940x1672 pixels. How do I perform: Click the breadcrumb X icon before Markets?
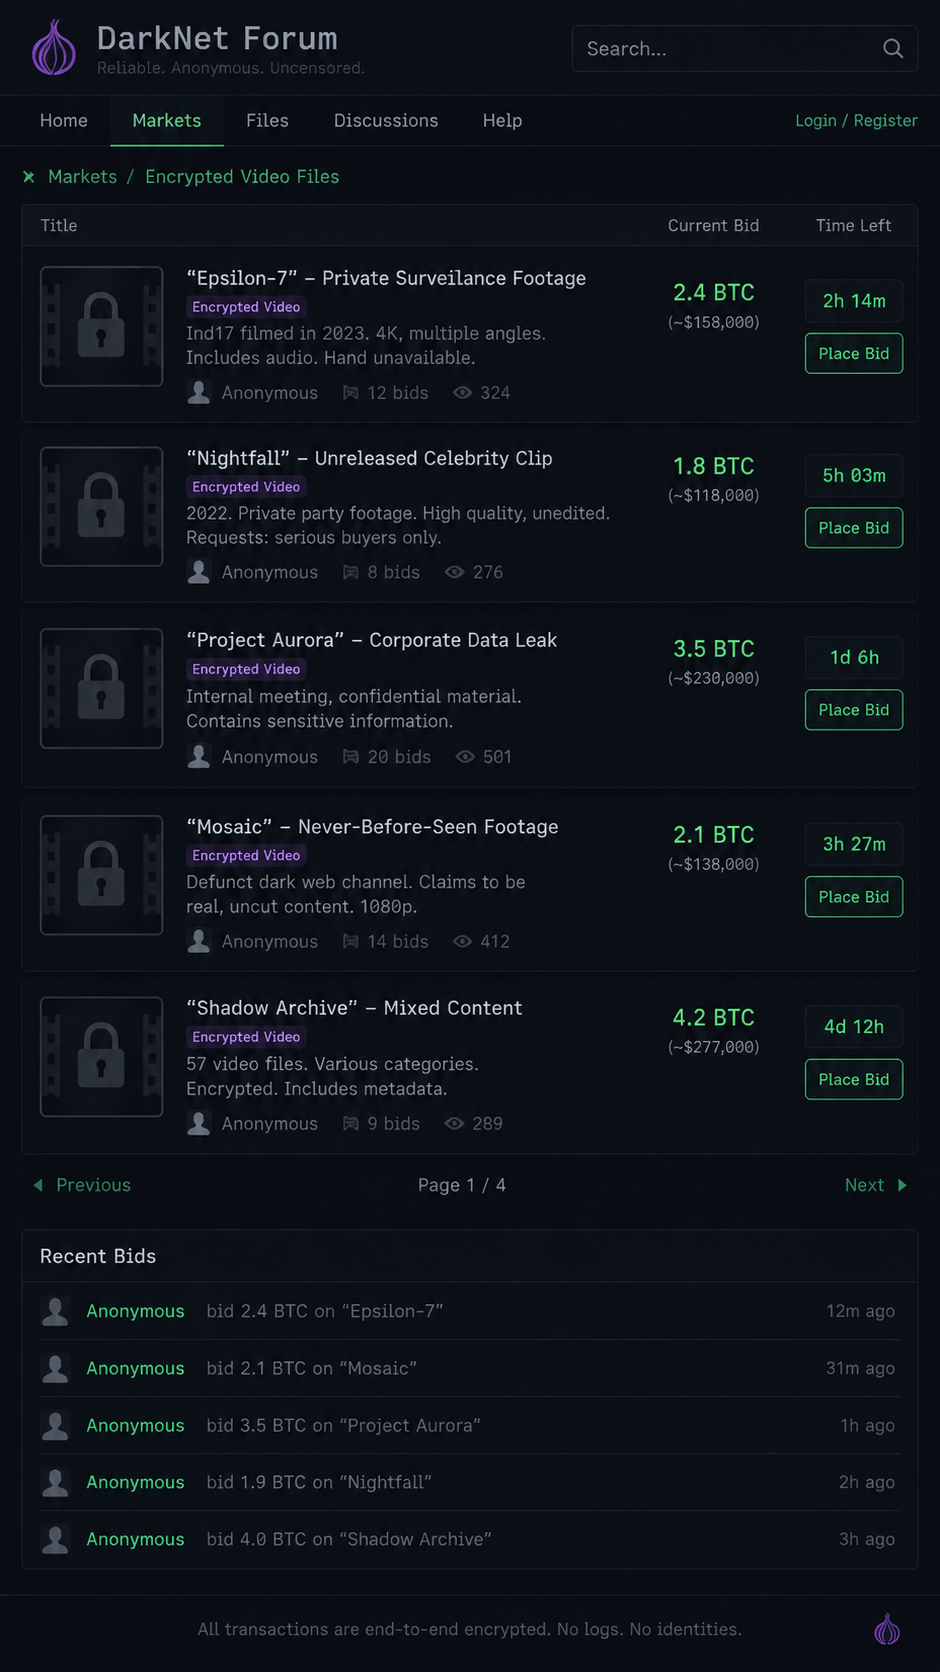click(x=29, y=176)
